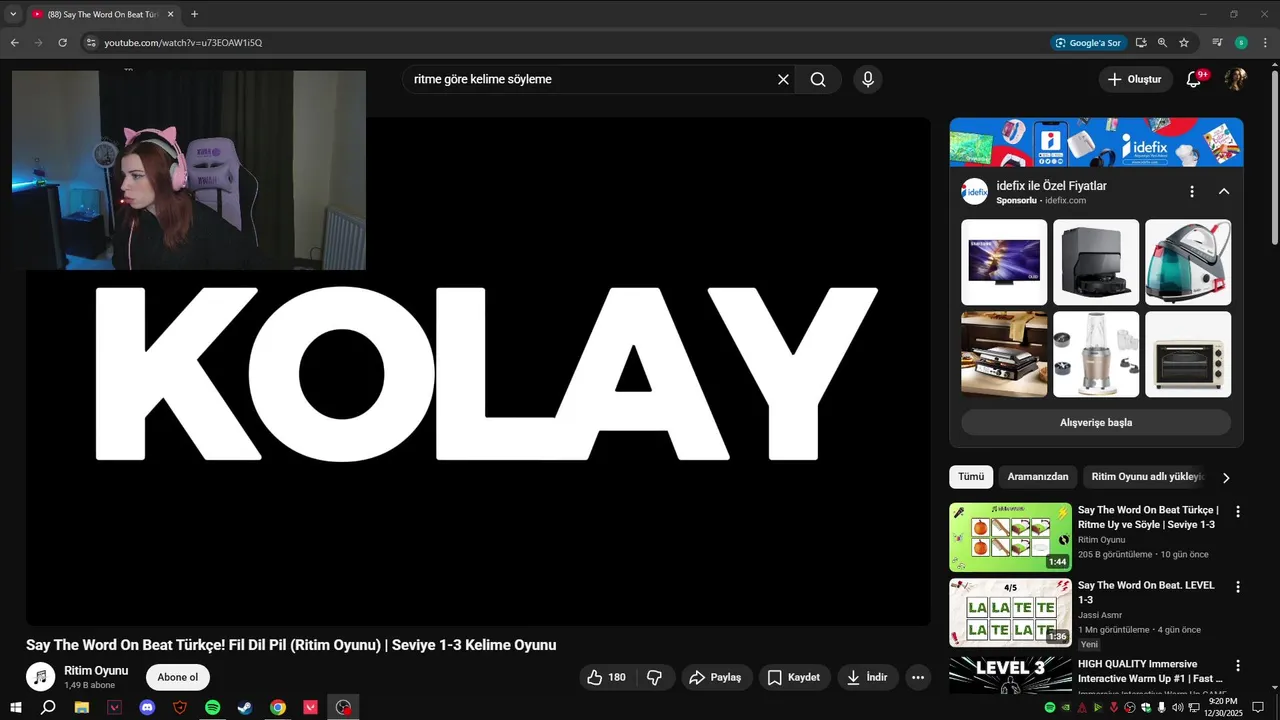Open volume control in system tray
The width and height of the screenshot is (1280, 720).
1177,707
